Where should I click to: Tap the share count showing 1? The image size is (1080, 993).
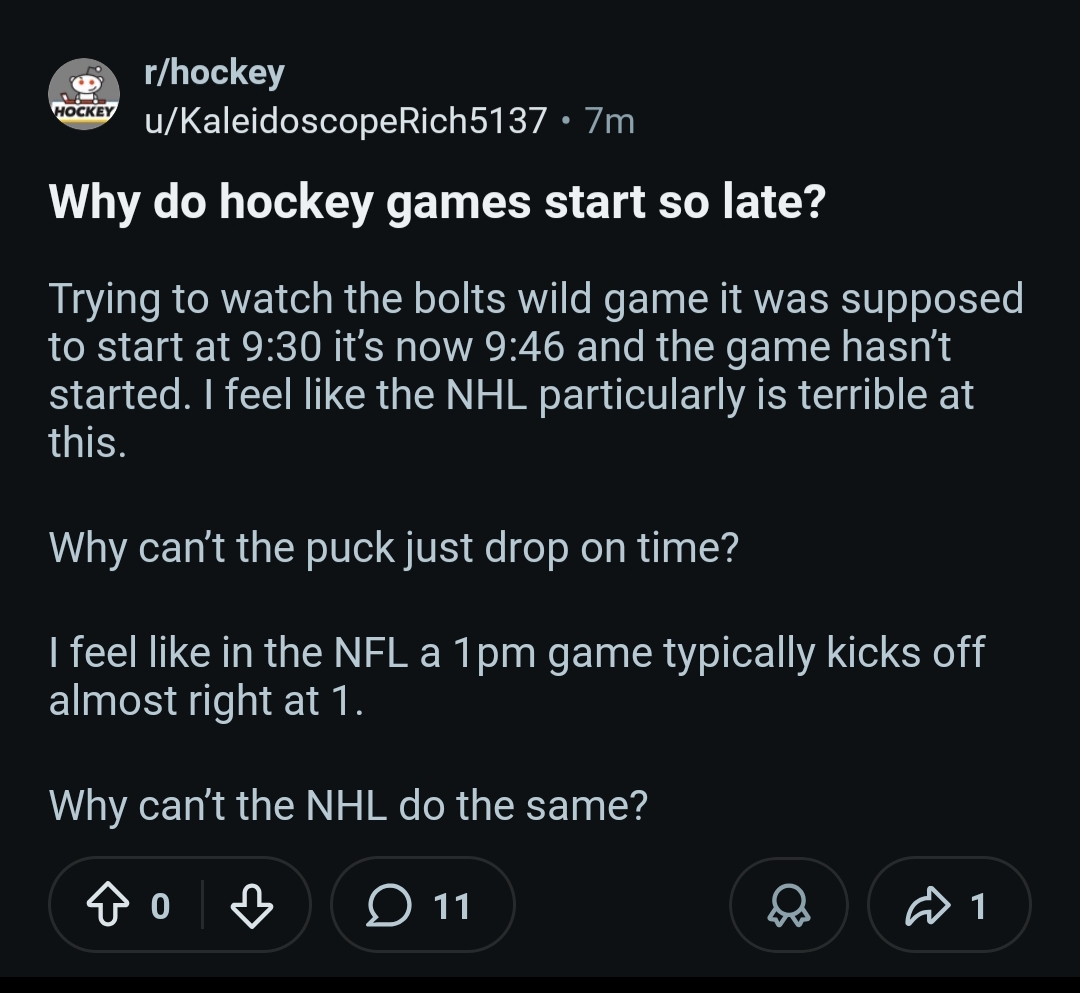pos(978,906)
